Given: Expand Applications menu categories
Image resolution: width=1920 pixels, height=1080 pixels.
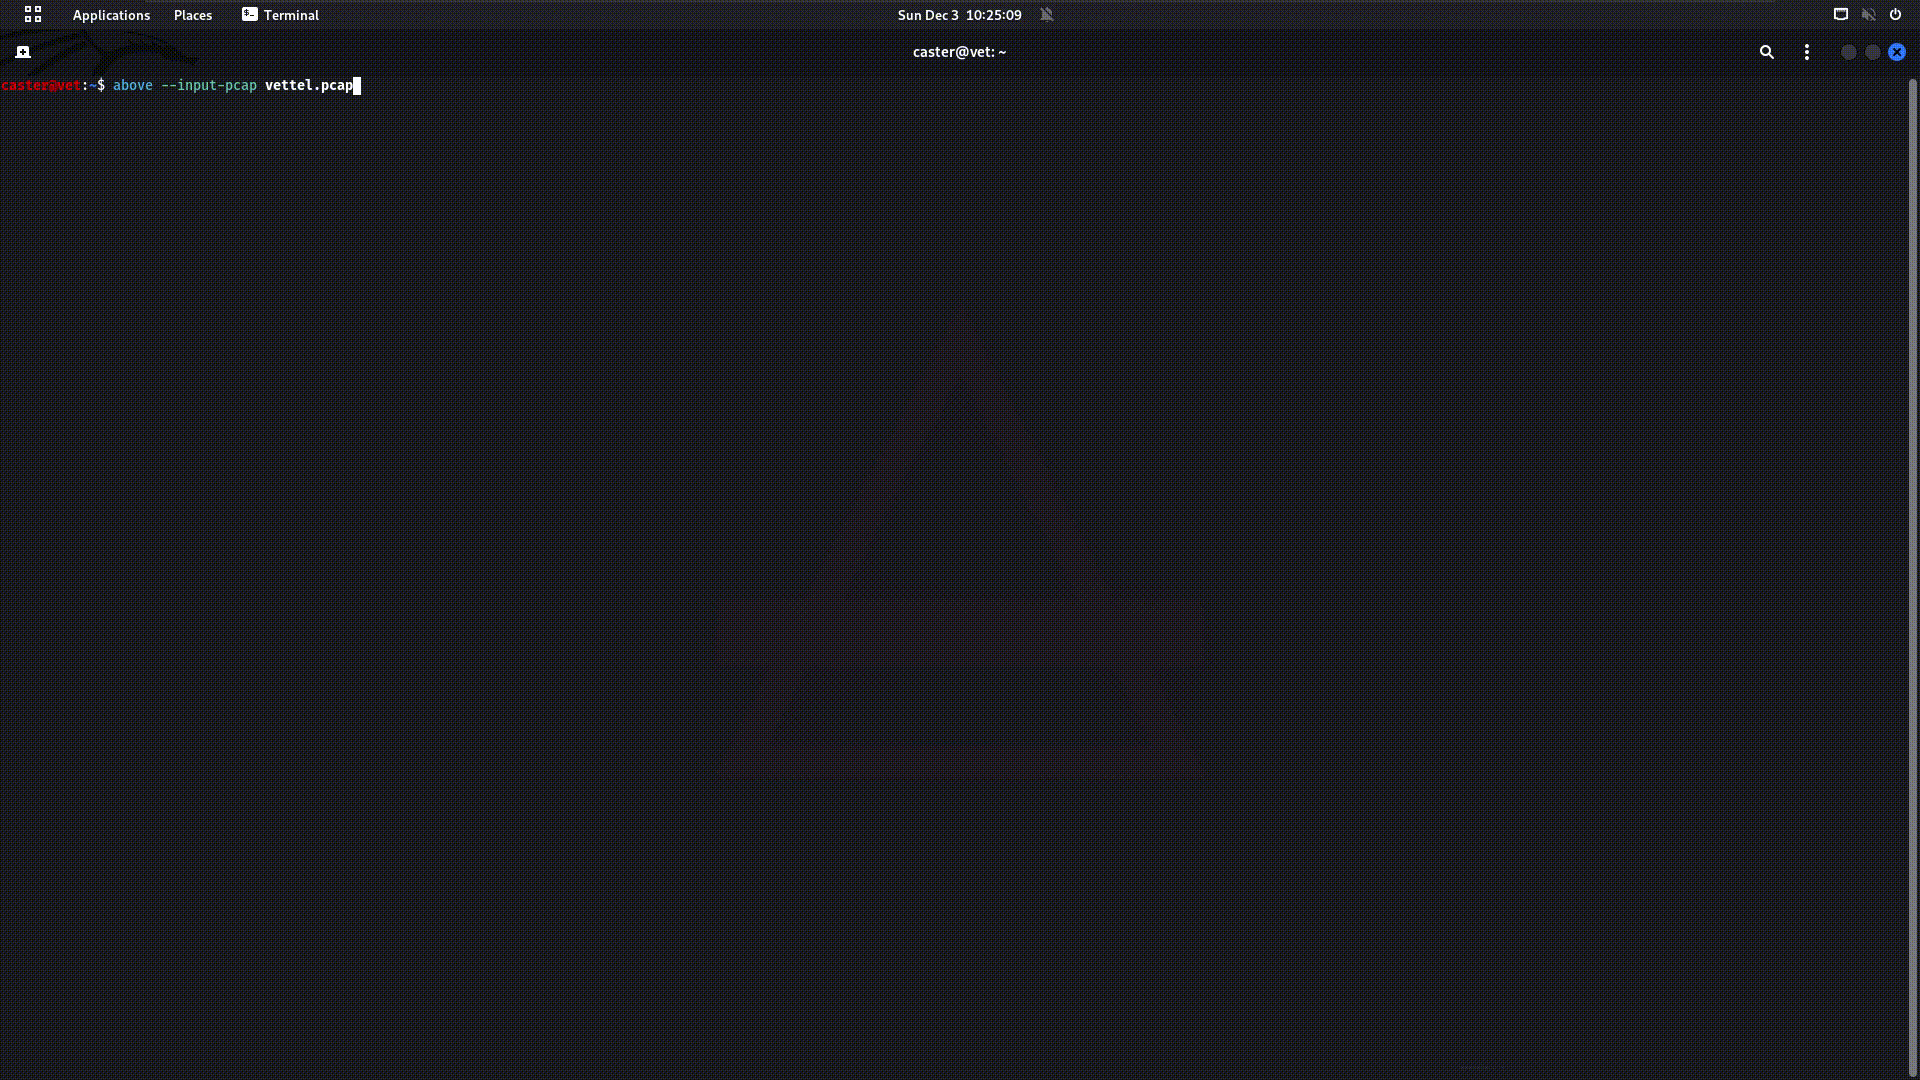Looking at the screenshot, I should coord(109,15).
